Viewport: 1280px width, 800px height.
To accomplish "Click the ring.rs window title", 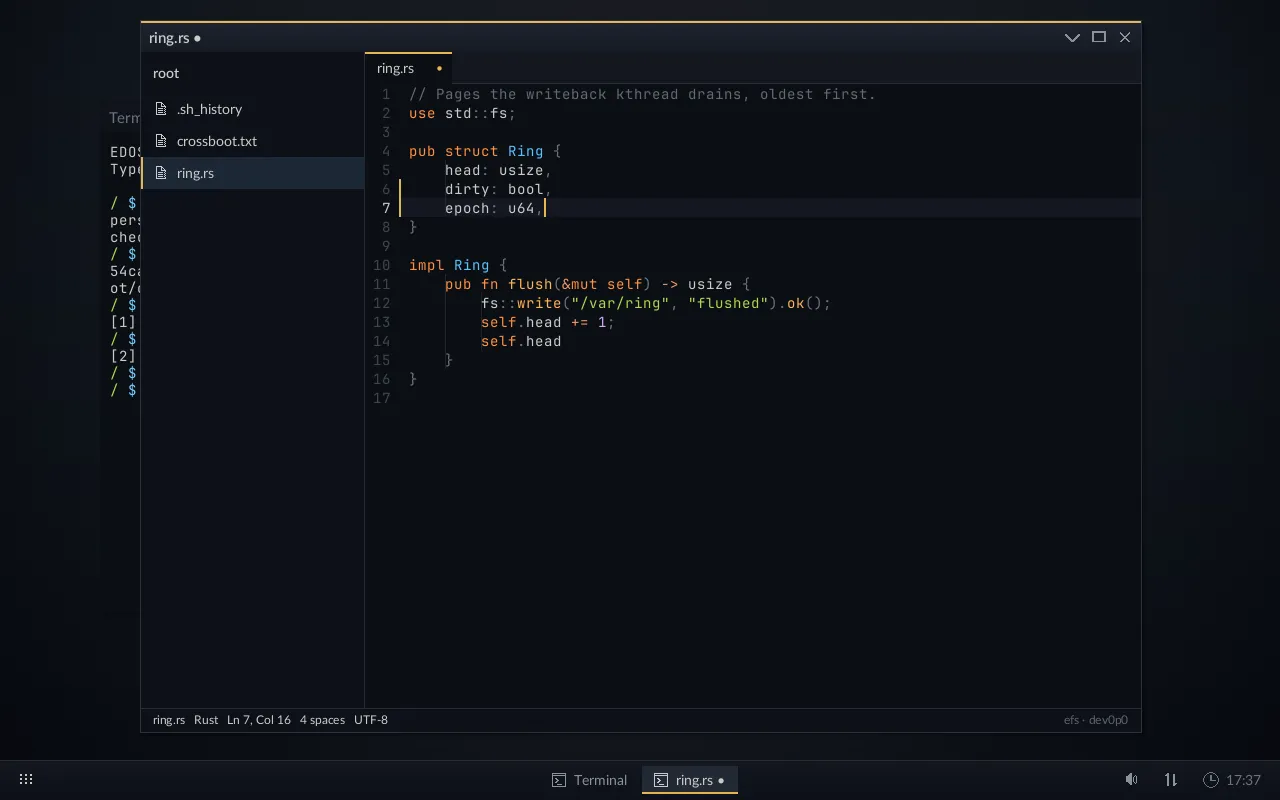I will [175, 38].
